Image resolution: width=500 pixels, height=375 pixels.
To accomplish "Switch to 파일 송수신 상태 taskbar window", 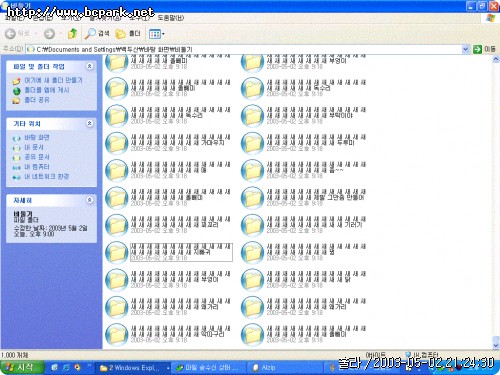I will pos(209,368).
